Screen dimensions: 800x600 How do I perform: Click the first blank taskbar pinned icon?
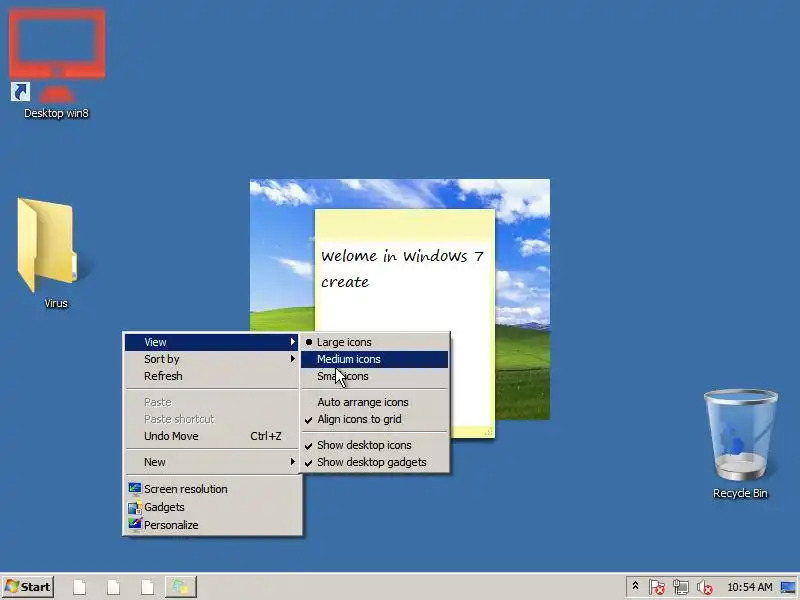80,587
